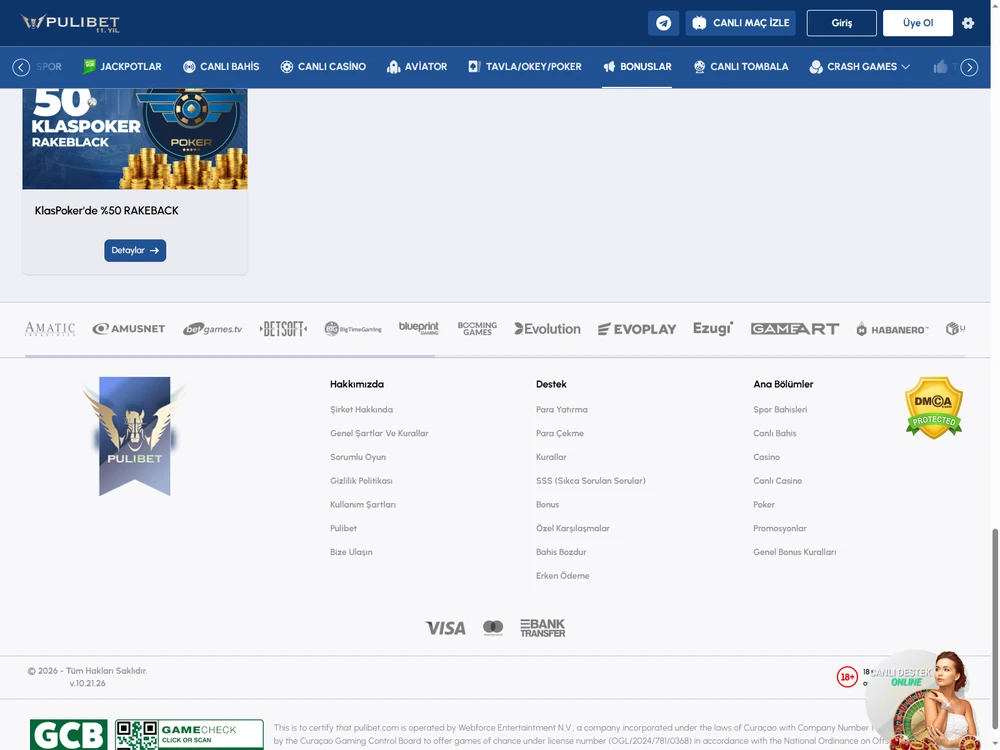Open the Şirket Hakkında link

point(362,409)
